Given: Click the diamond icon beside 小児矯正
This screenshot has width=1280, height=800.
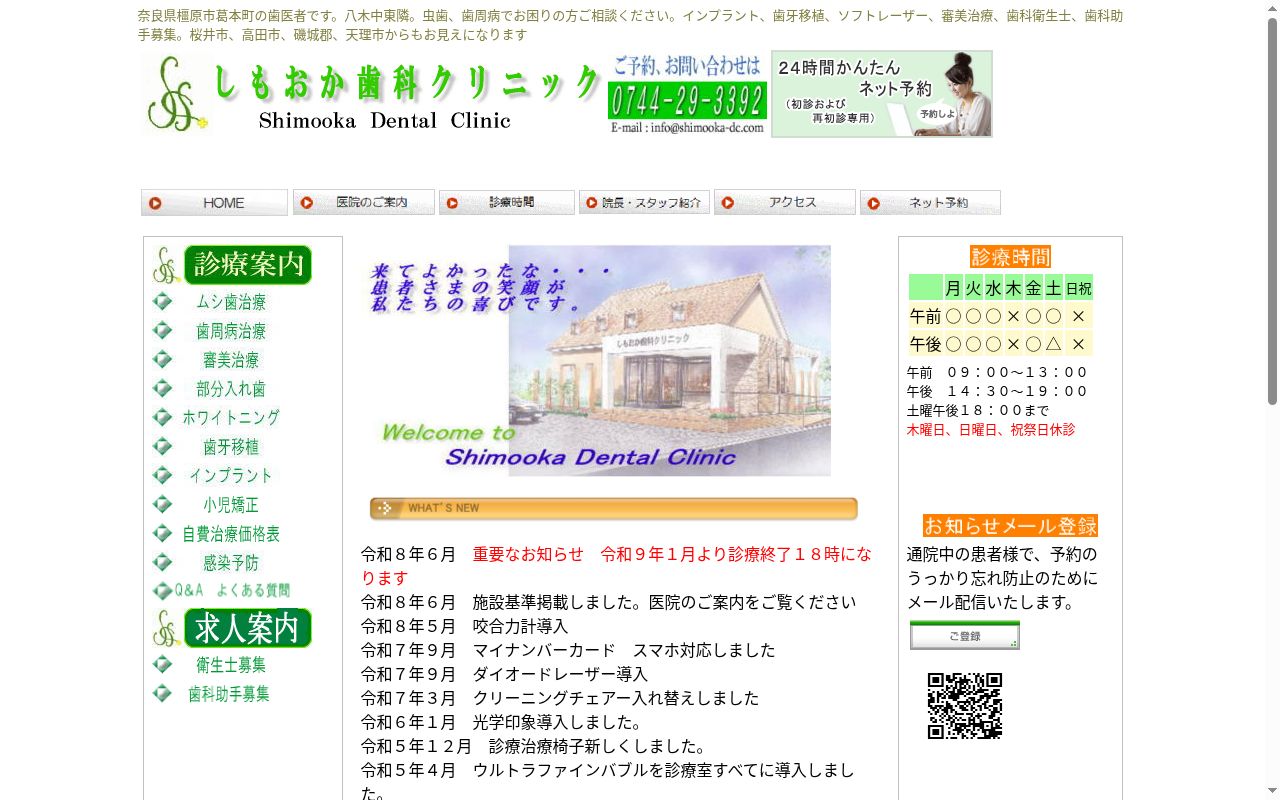Looking at the screenshot, I should [162, 504].
